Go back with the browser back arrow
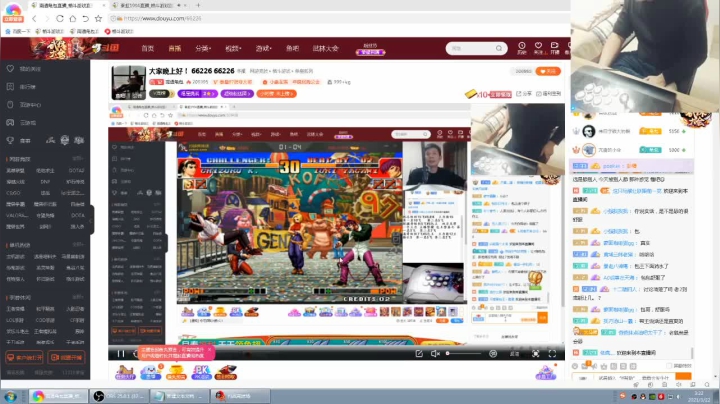720x404 pixels. tap(34, 19)
